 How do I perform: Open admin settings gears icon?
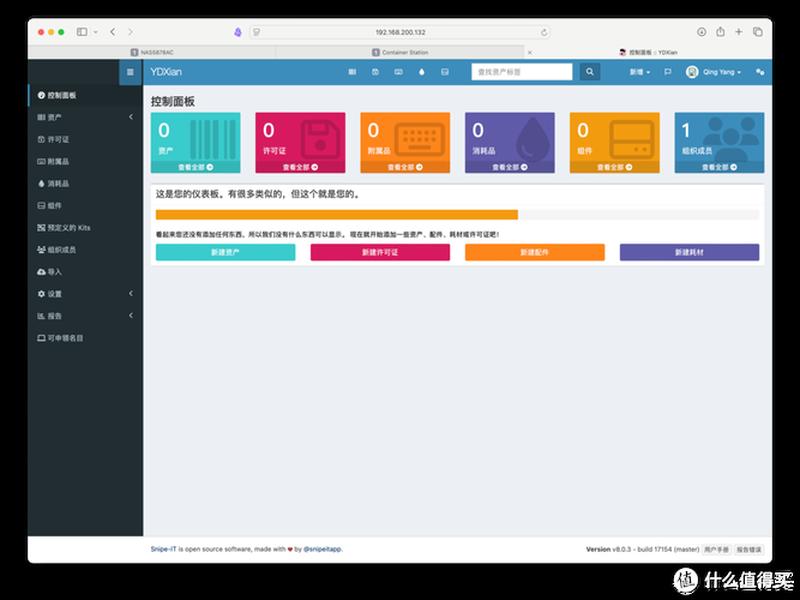(760, 72)
